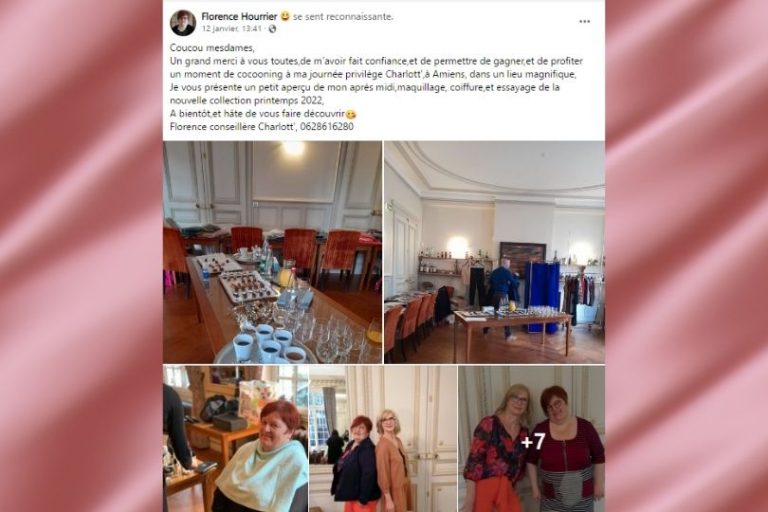This screenshot has width=768, height=512.
Task: Click the pink satin background on right
Action: [x=687, y=256]
